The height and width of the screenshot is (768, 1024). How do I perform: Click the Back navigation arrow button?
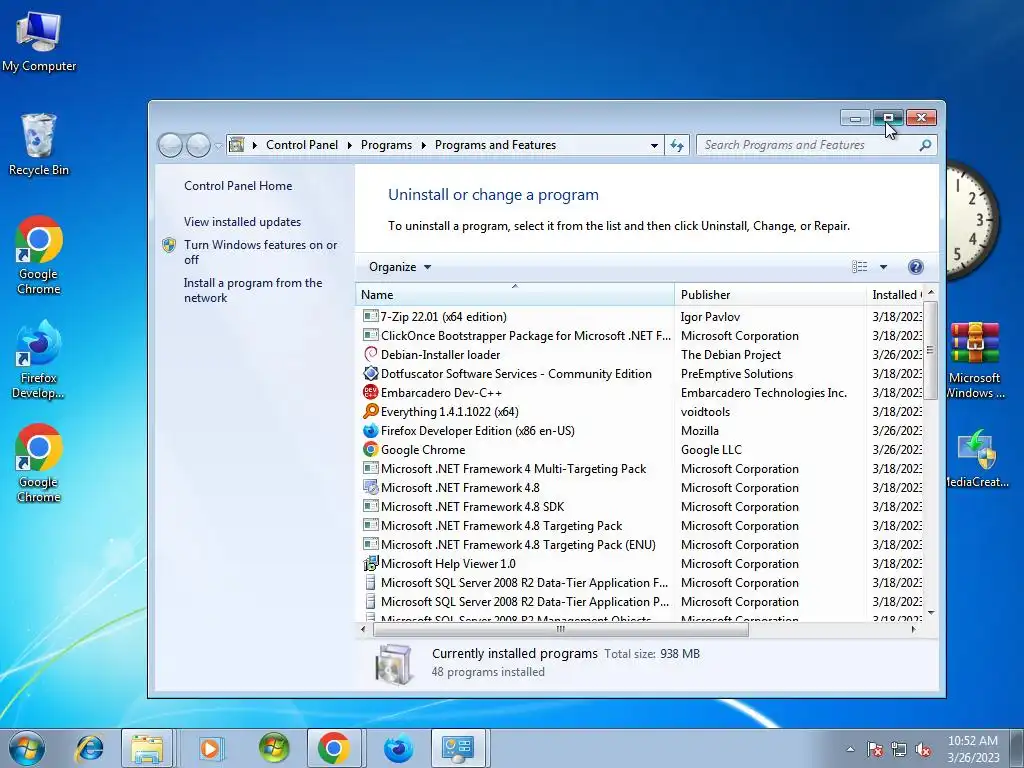tap(170, 145)
